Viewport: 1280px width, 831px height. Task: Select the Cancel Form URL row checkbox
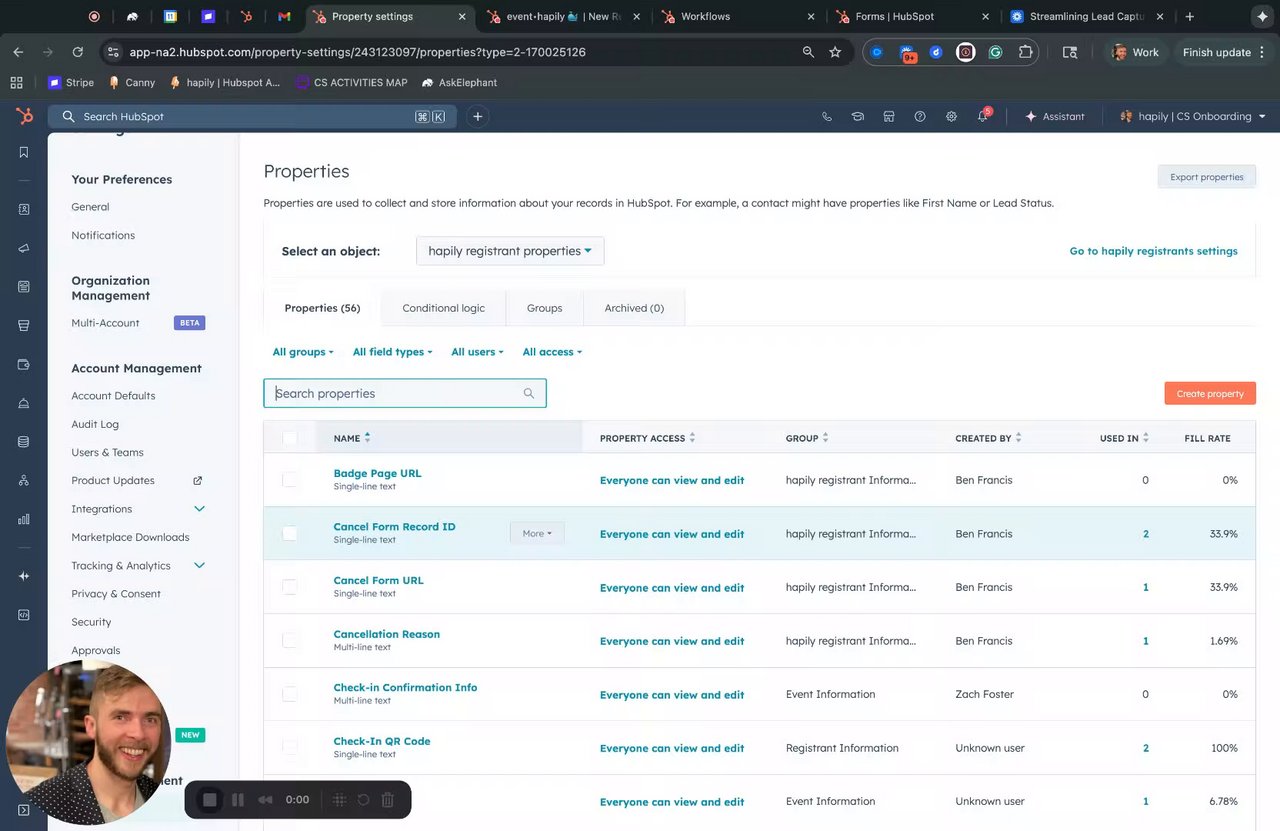point(290,587)
